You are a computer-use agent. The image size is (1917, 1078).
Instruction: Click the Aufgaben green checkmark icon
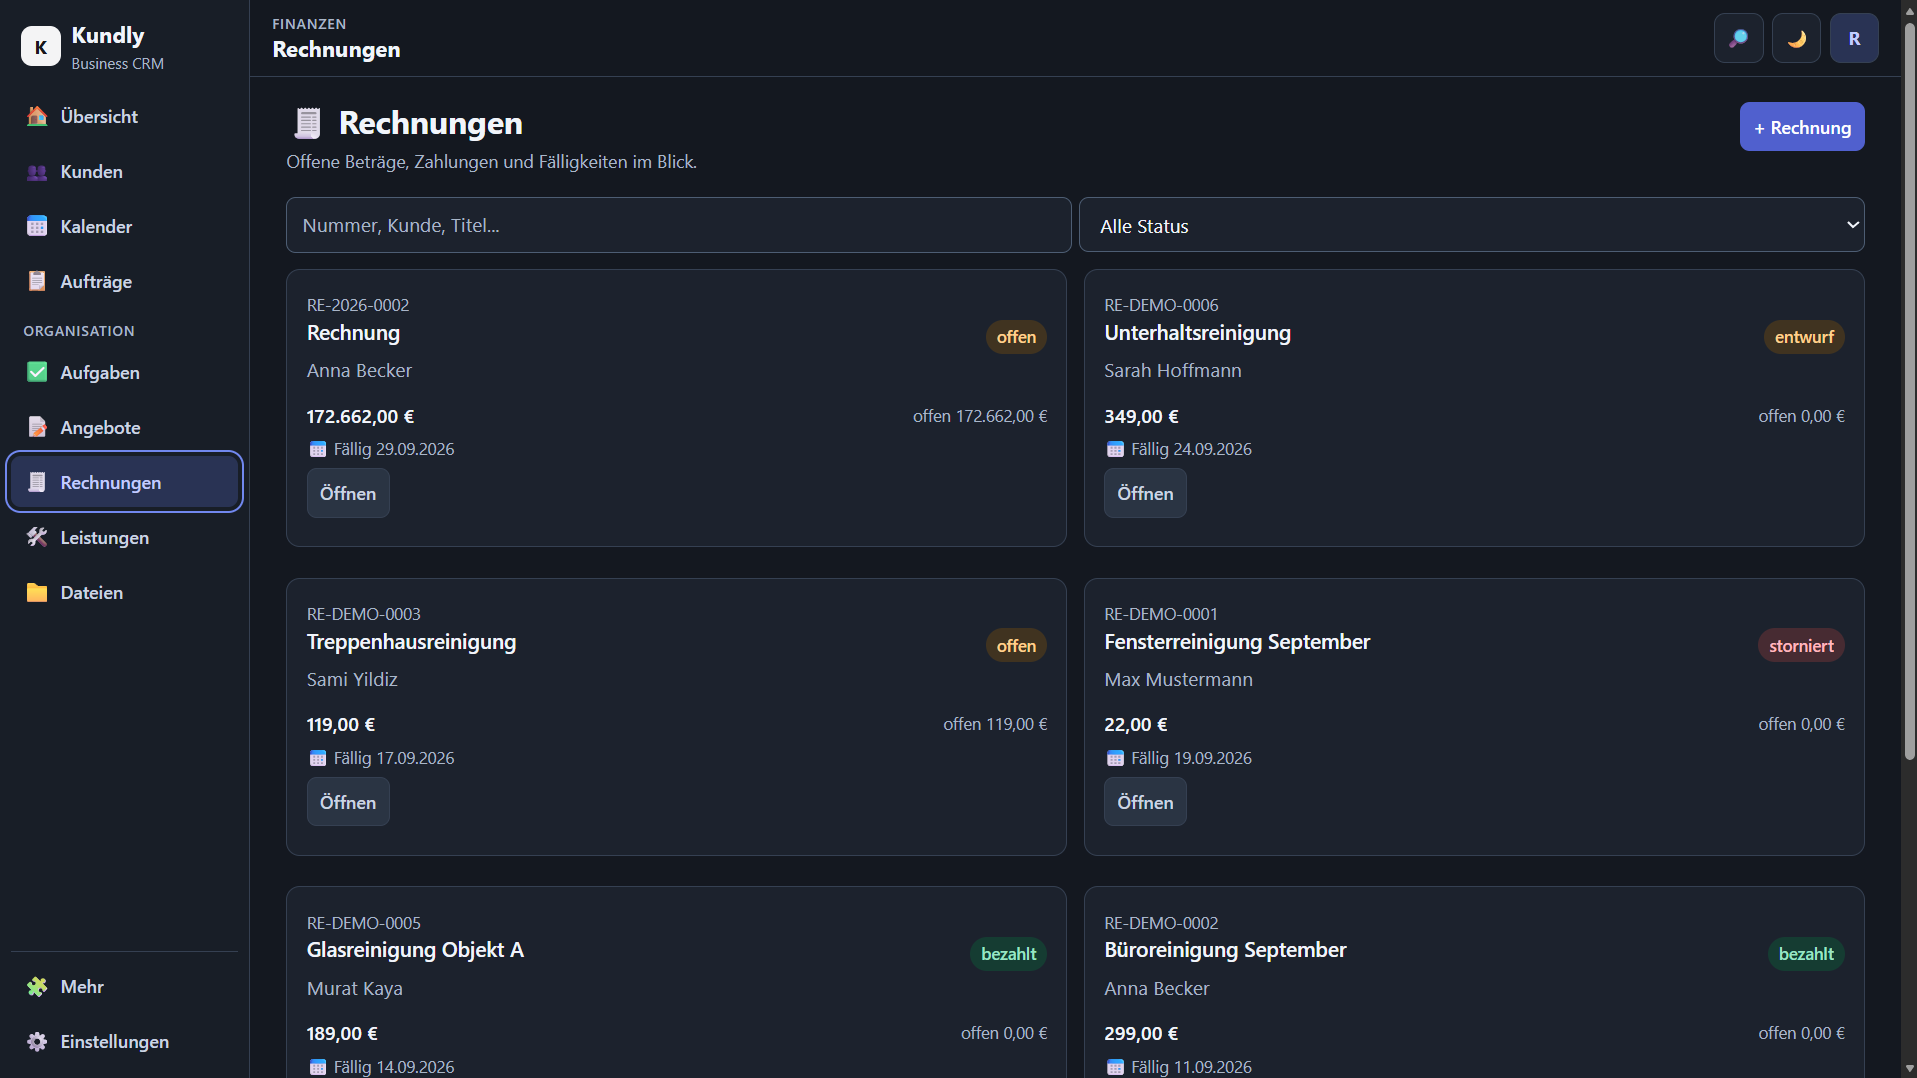click(37, 373)
